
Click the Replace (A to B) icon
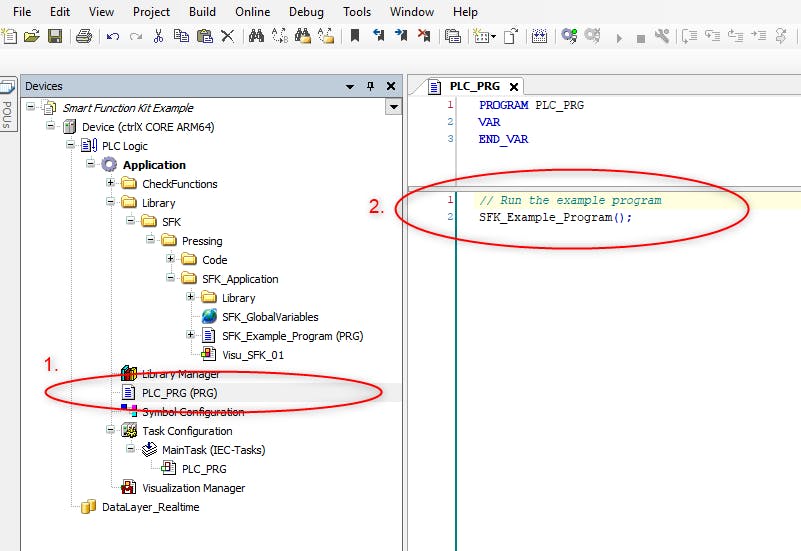279,36
